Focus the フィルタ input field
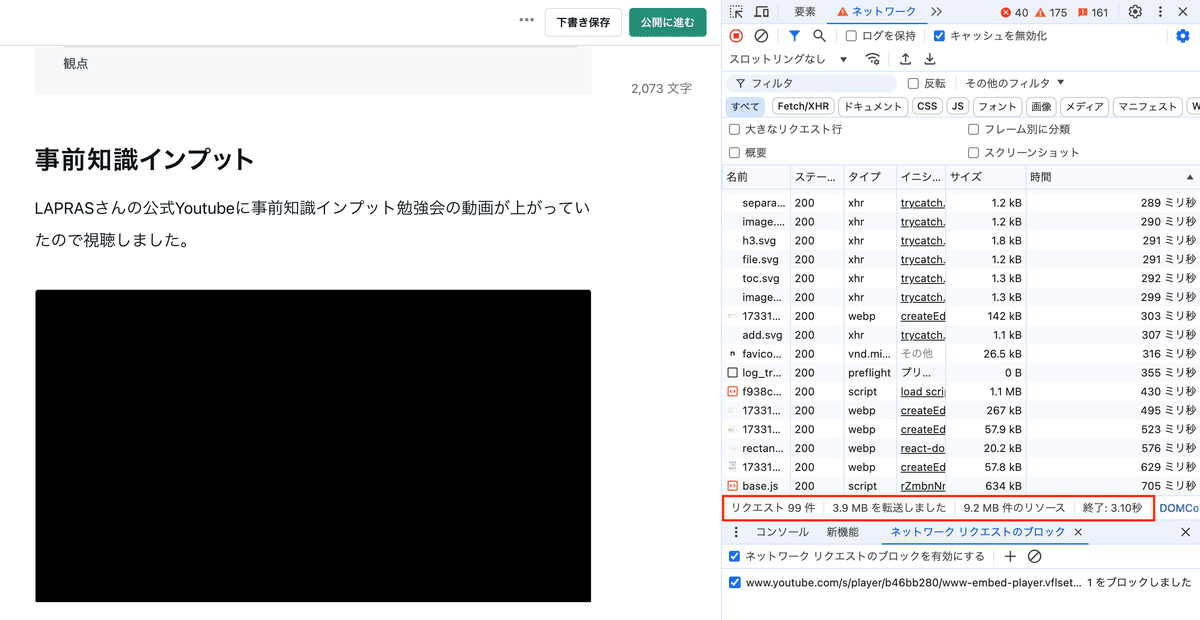The image size is (1200, 620). (x=812, y=83)
